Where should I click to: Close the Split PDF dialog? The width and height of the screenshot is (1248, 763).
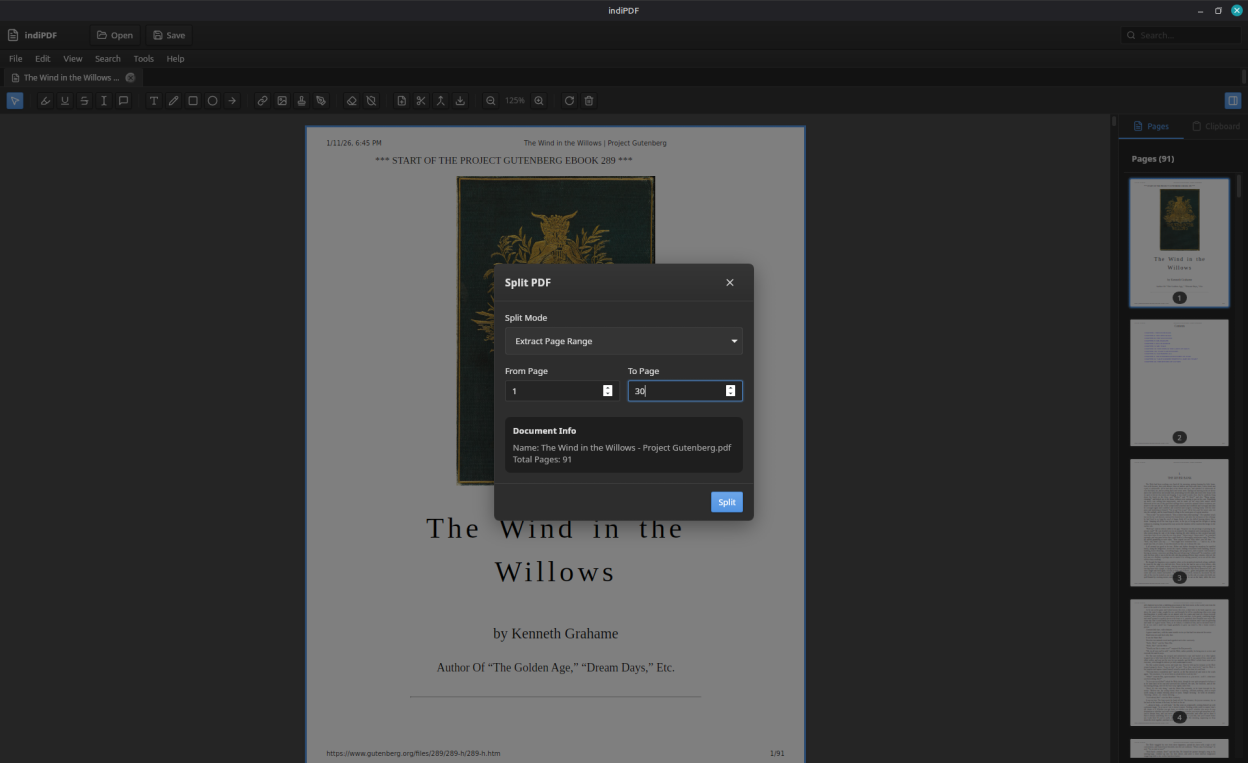730,283
